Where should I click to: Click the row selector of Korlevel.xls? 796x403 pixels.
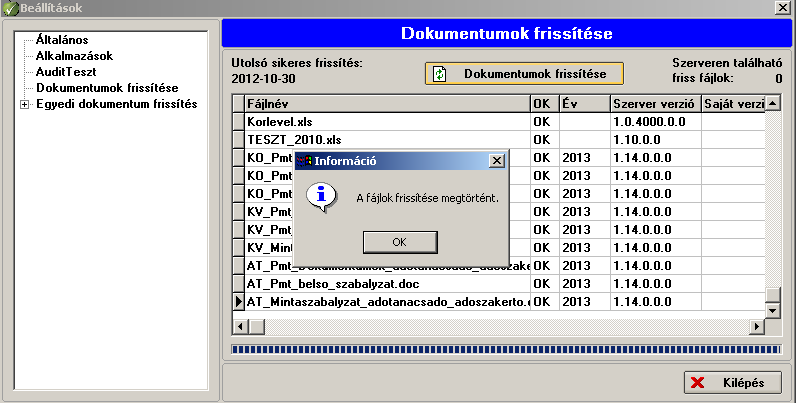tap(239, 122)
